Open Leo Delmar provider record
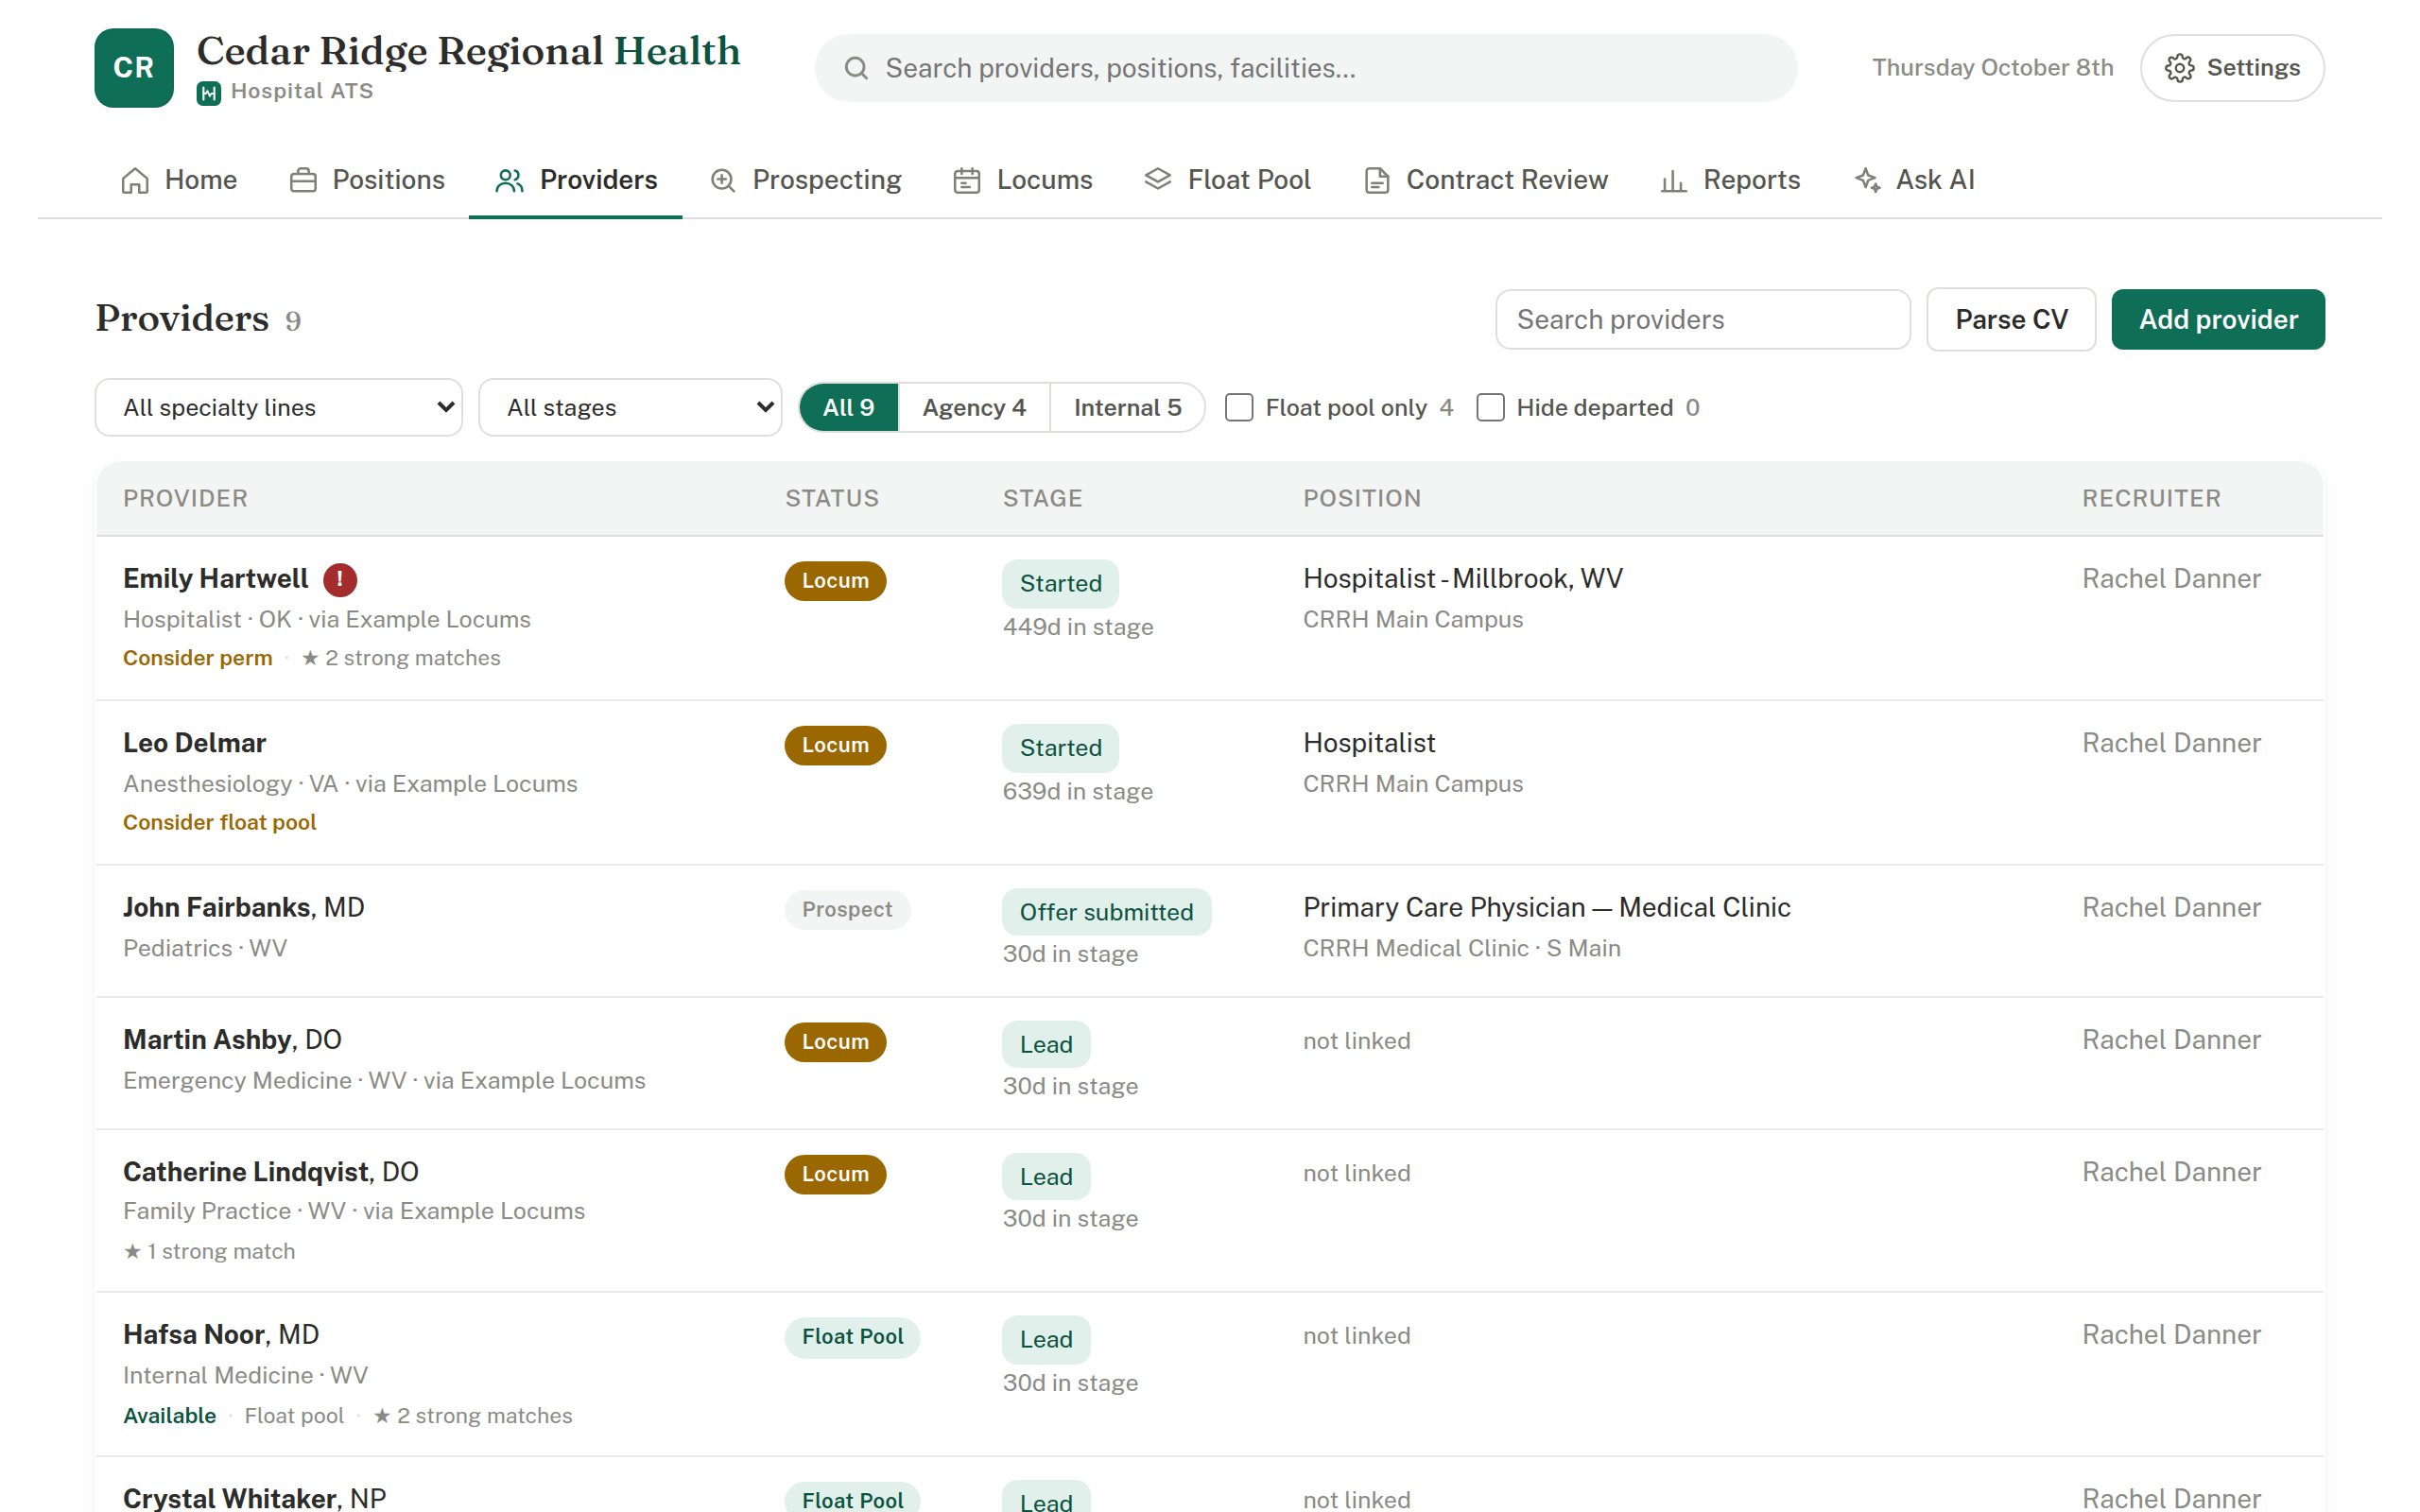 pyautogui.click(x=194, y=743)
